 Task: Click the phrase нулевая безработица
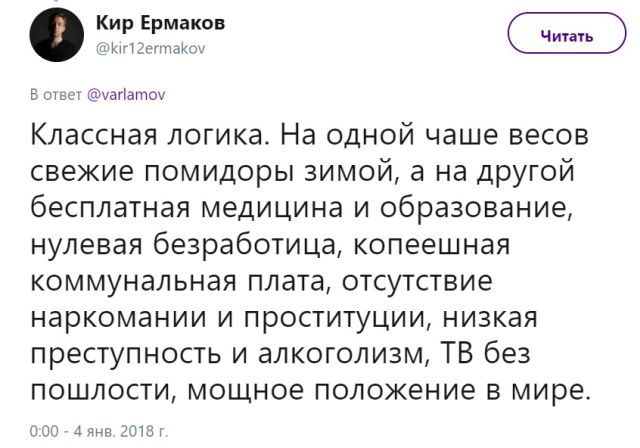185,244
